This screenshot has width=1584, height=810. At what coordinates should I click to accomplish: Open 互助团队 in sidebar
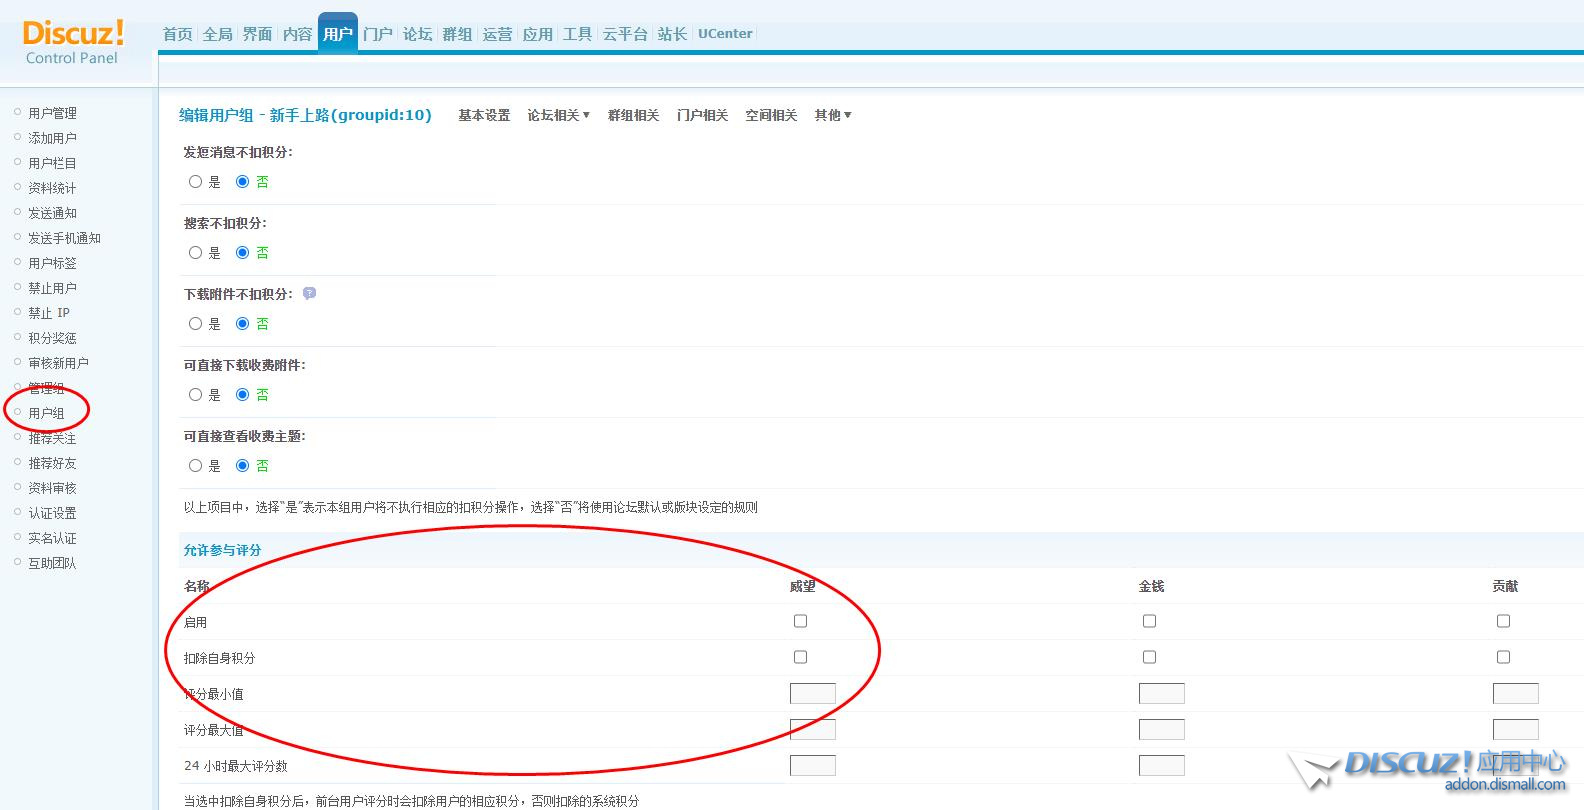(x=52, y=563)
